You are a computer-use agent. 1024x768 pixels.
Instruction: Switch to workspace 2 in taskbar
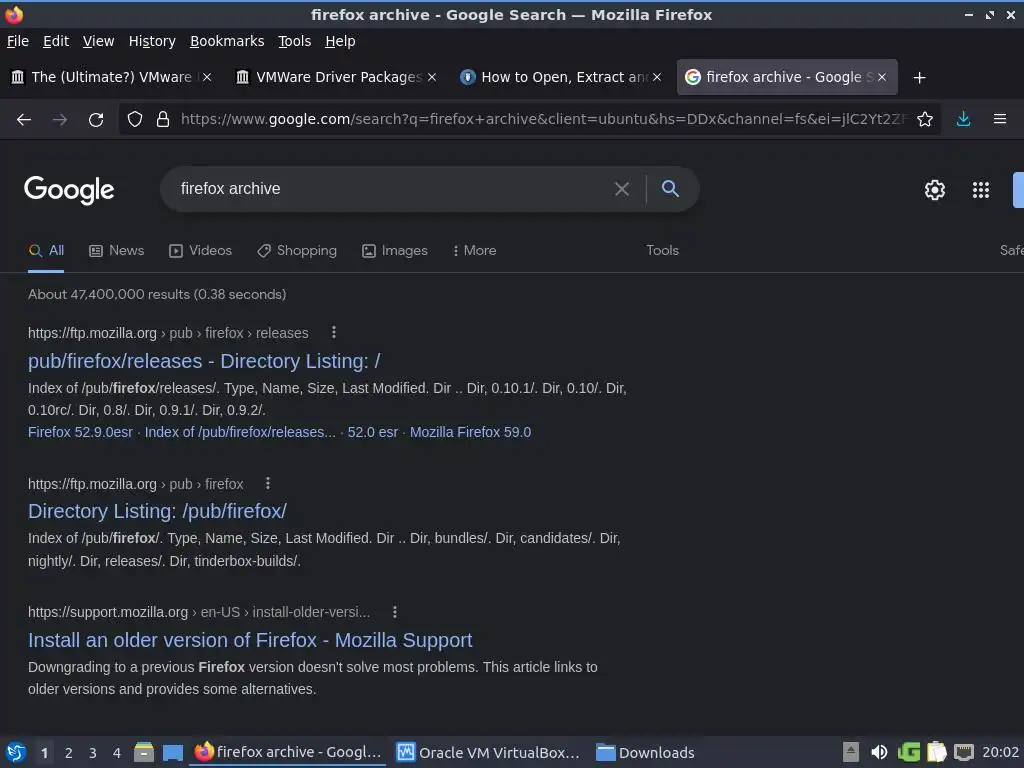point(69,753)
